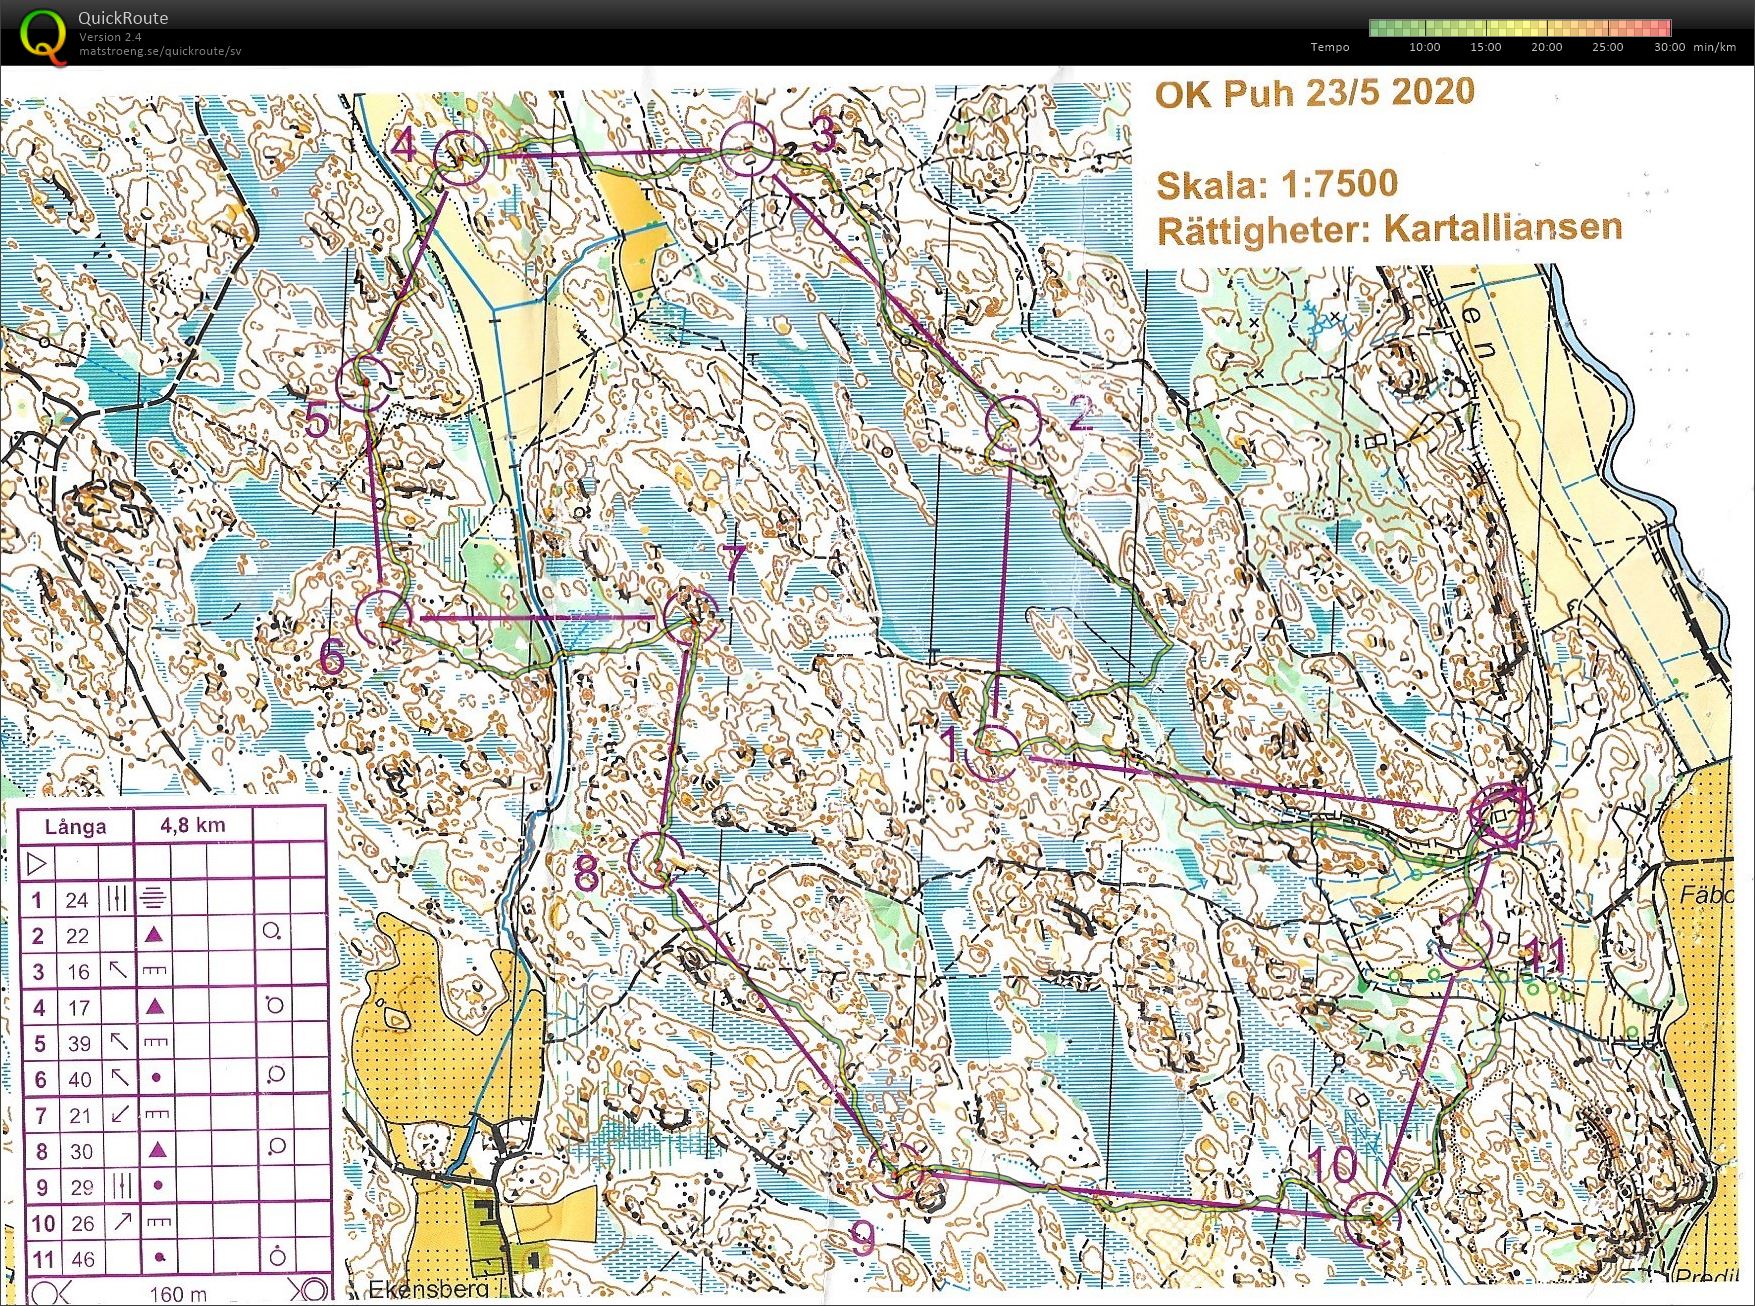Click the finish double-circle symbol in table footer
Screen dimensions: 1755x1306
point(309,1290)
